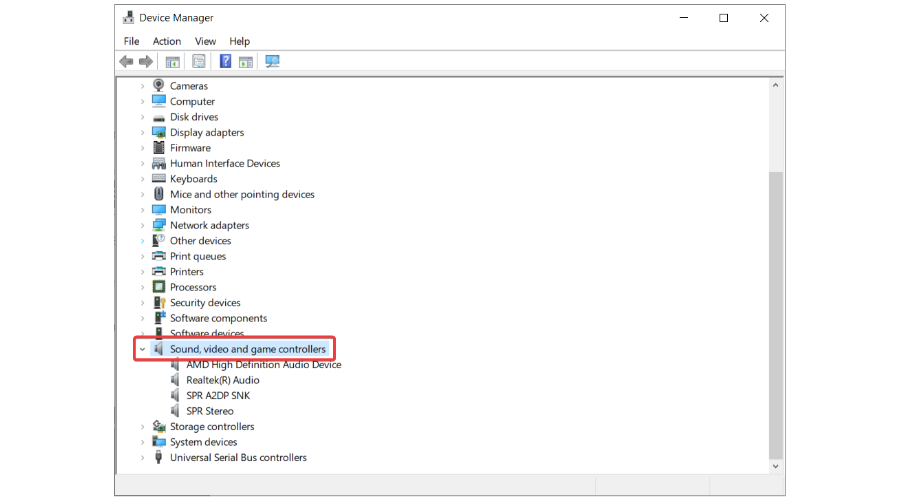Select SPR A2DP SNK device

(x=218, y=396)
